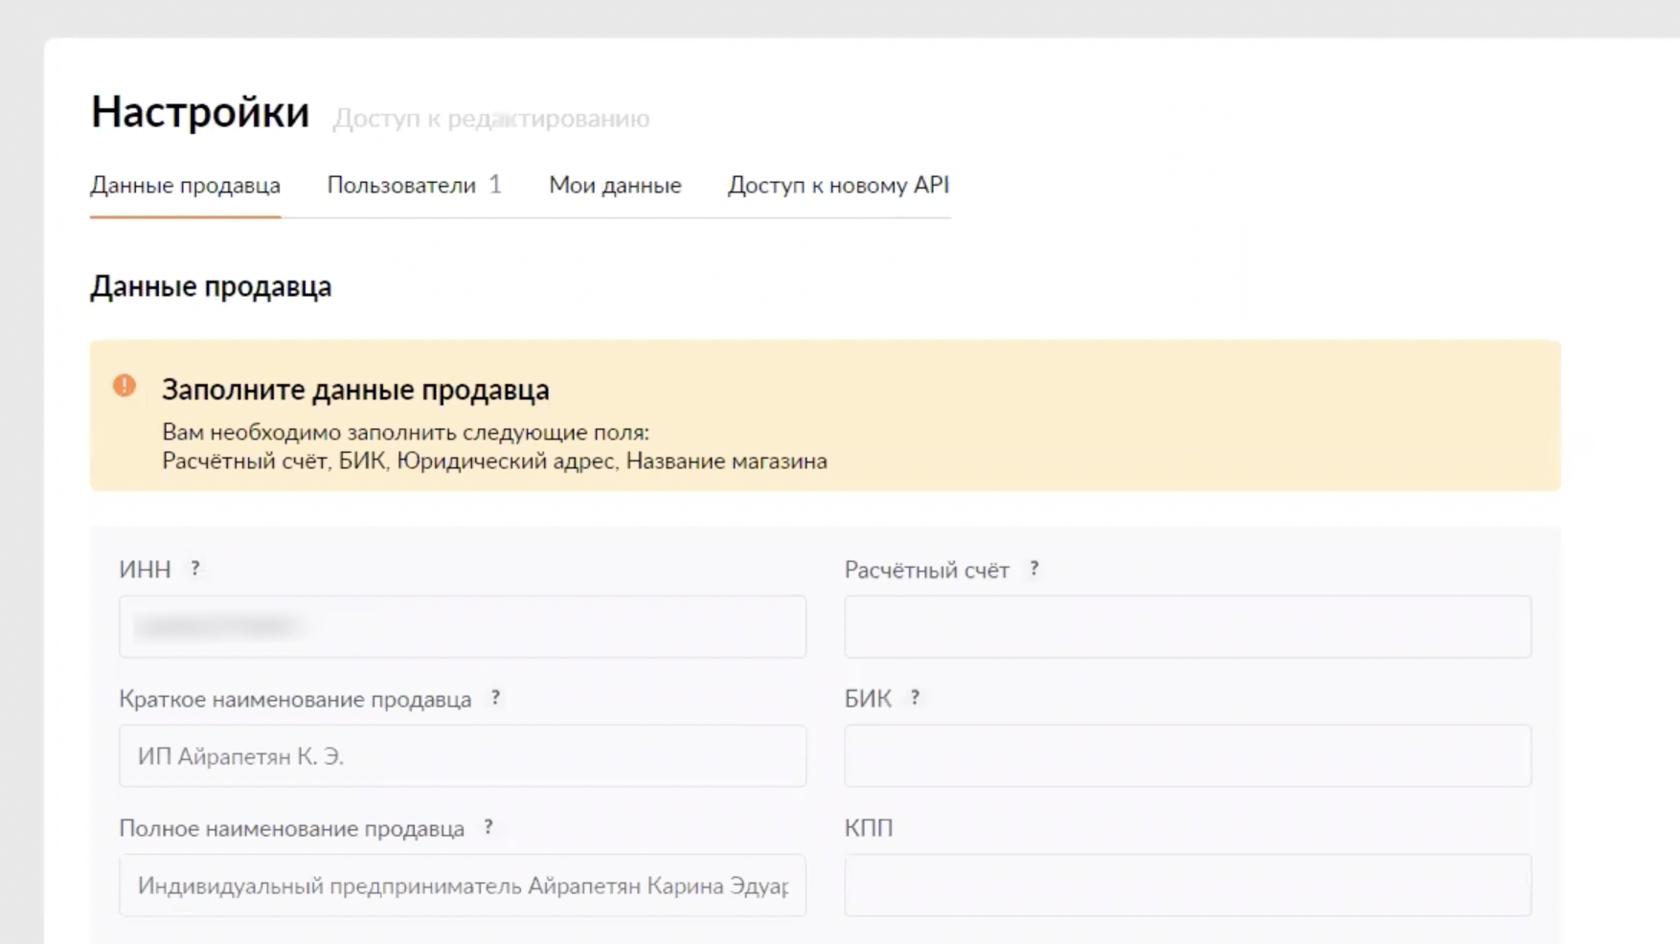Viewport: 1680px width, 944px height.
Task: Open the Данные продавца tab
Action: pos(185,186)
